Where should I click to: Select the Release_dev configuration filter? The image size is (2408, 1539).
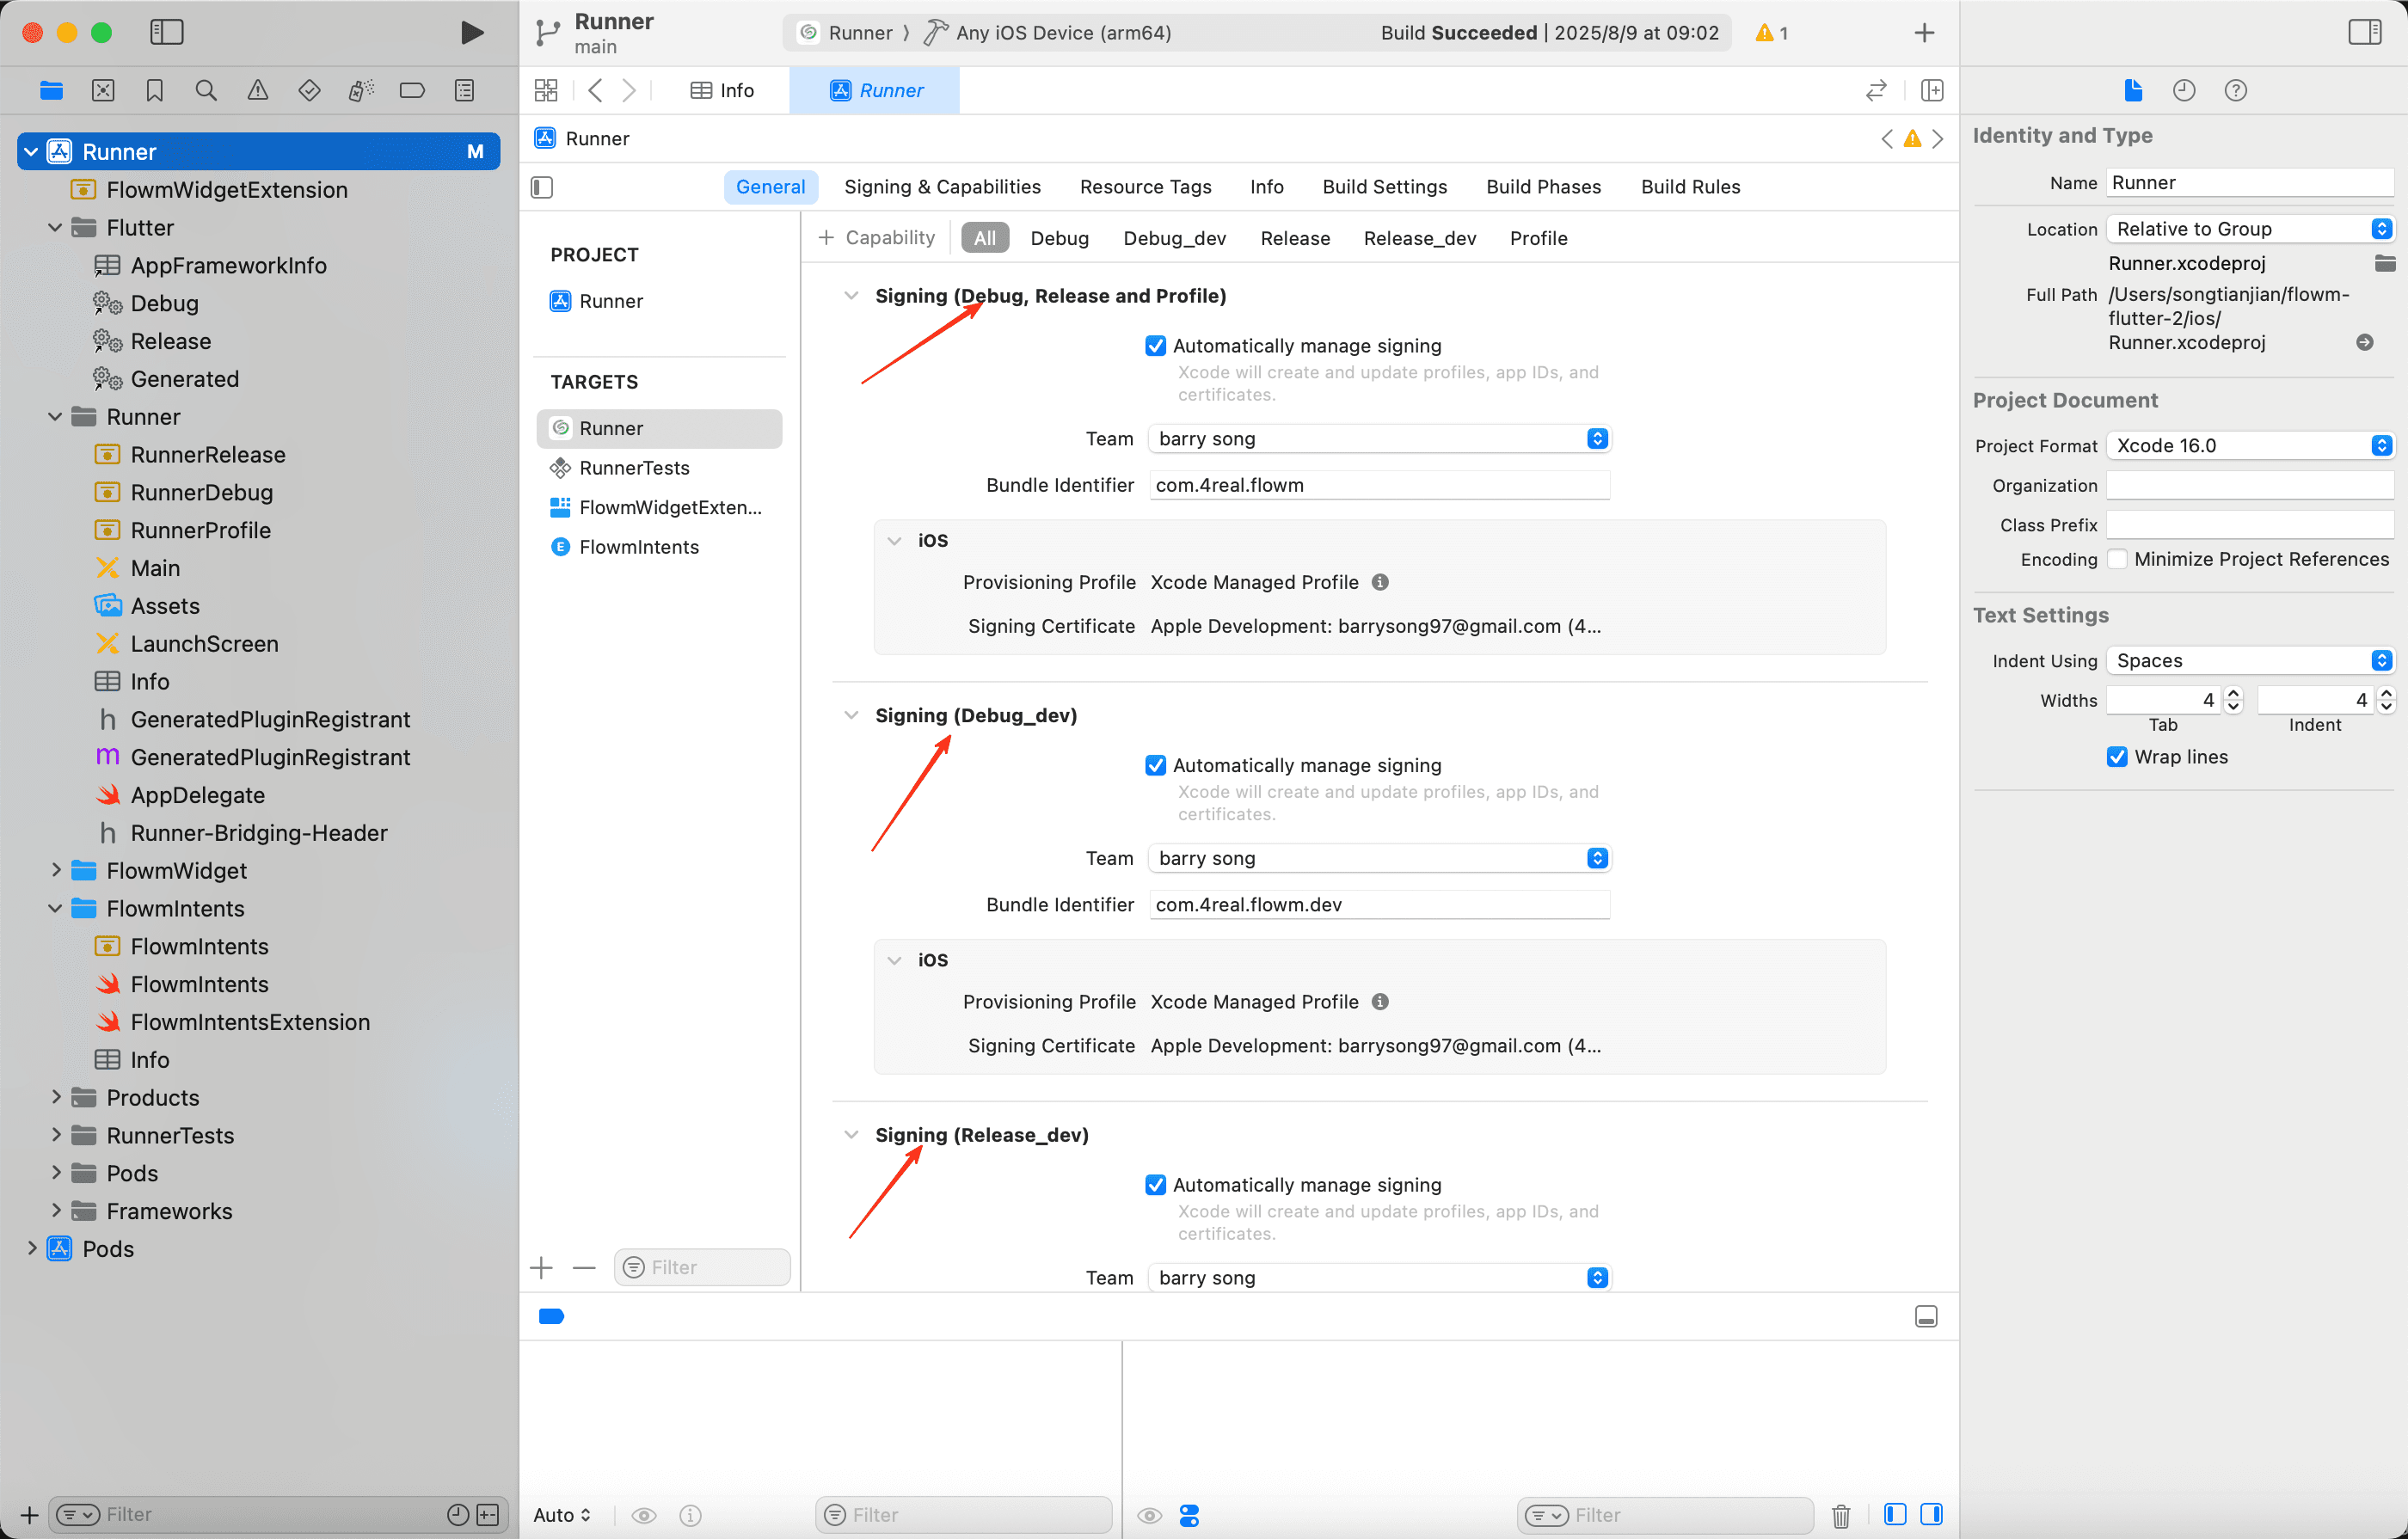tap(1419, 238)
